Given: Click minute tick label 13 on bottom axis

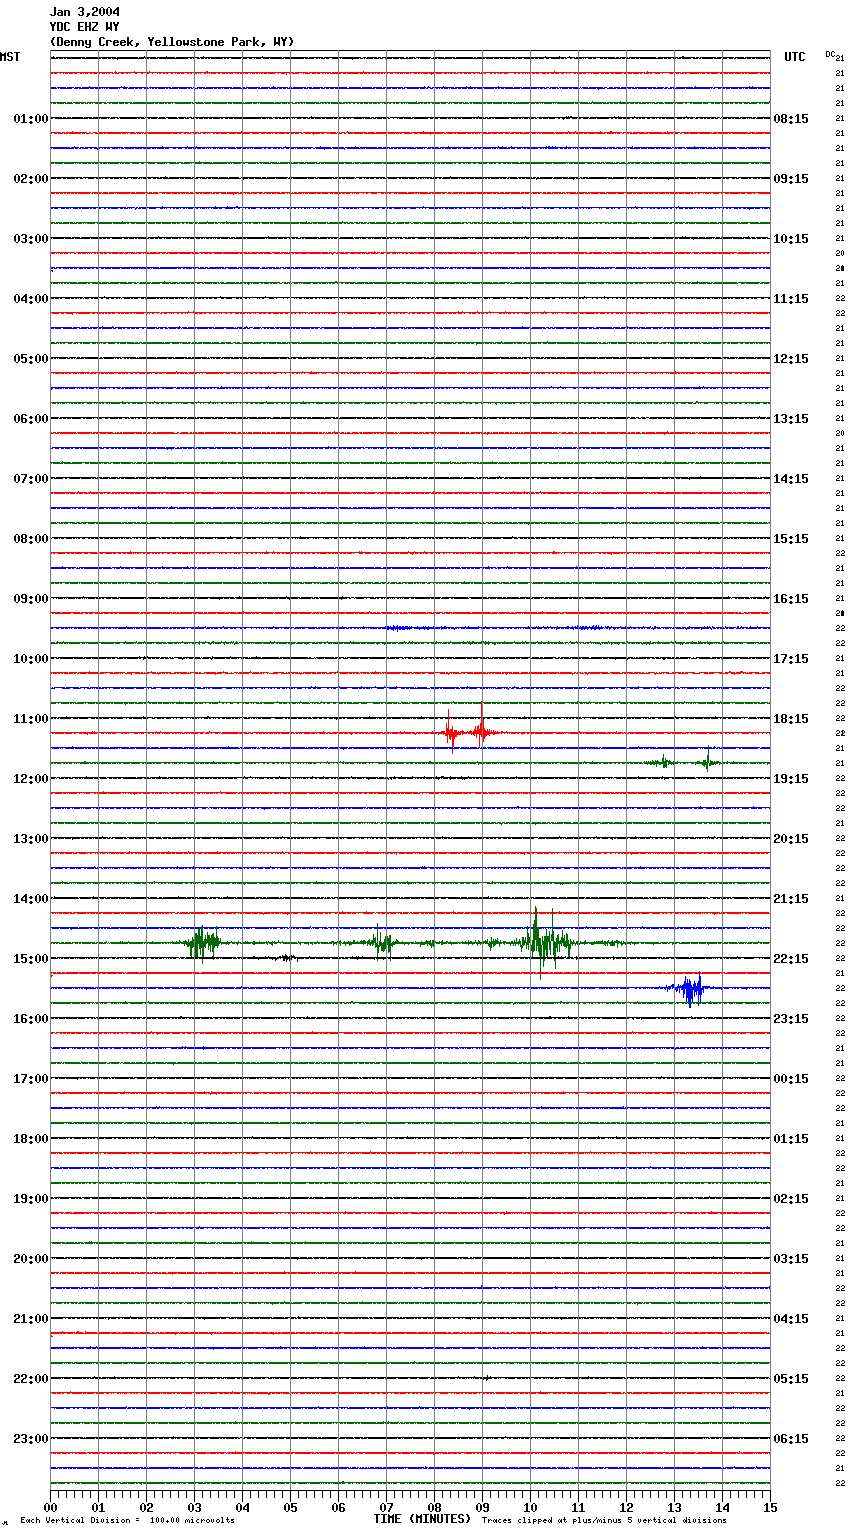Looking at the screenshot, I should (675, 1507).
